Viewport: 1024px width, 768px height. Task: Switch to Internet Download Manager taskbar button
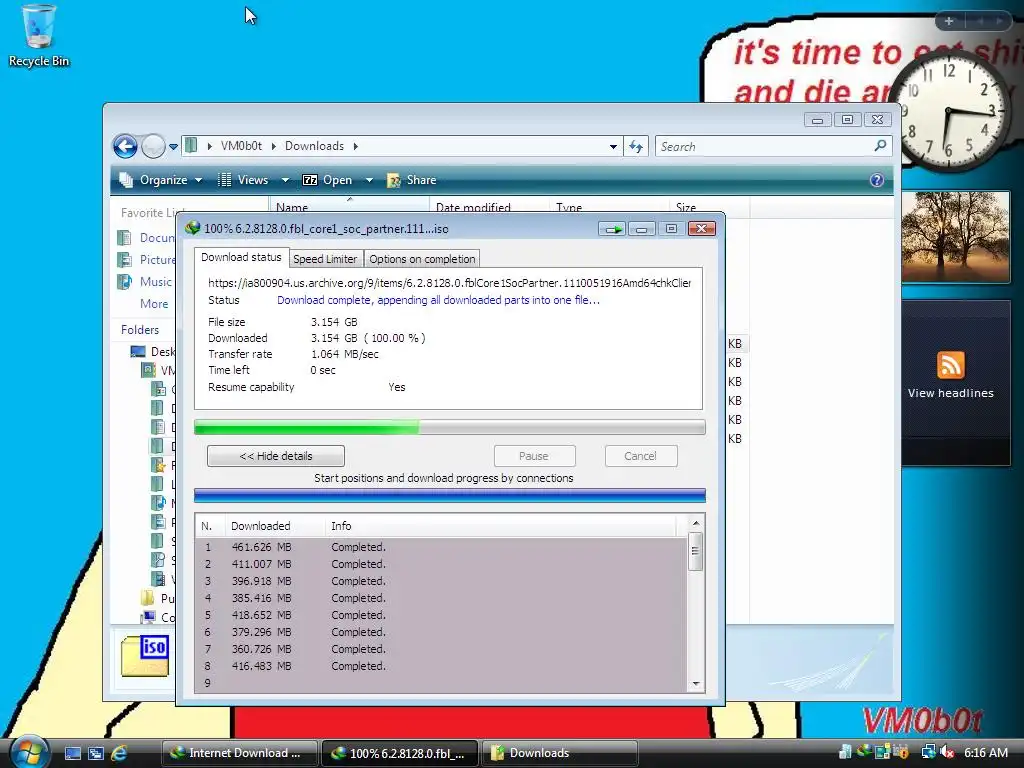239,753
